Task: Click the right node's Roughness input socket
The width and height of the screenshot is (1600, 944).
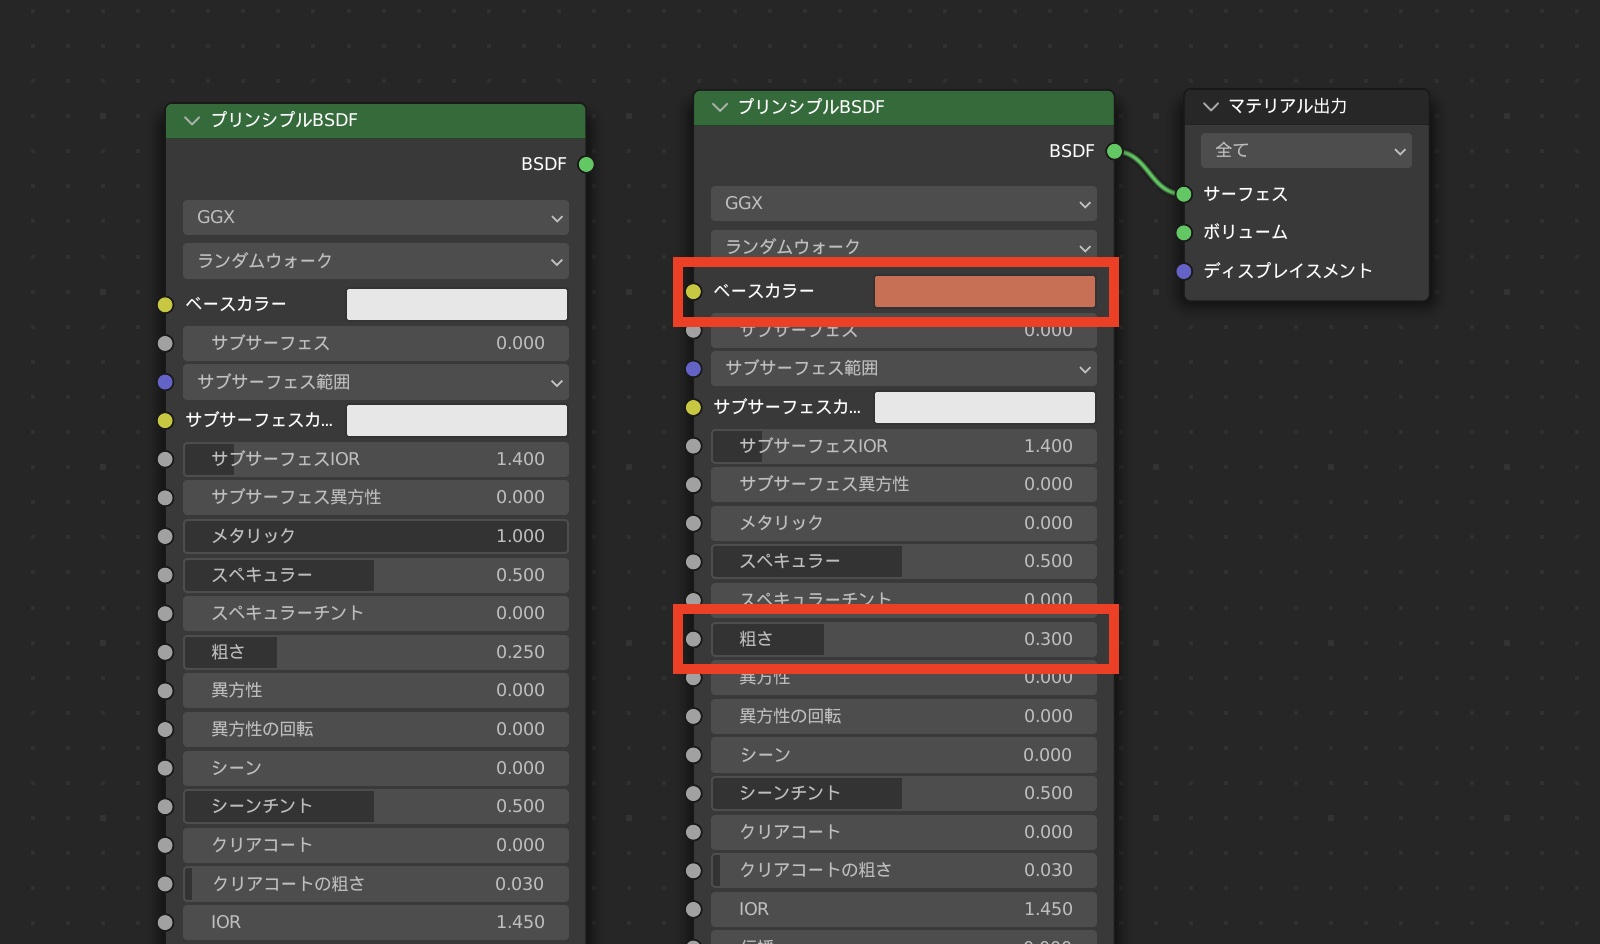Action: pyautogui.click(x=693, y=639)
